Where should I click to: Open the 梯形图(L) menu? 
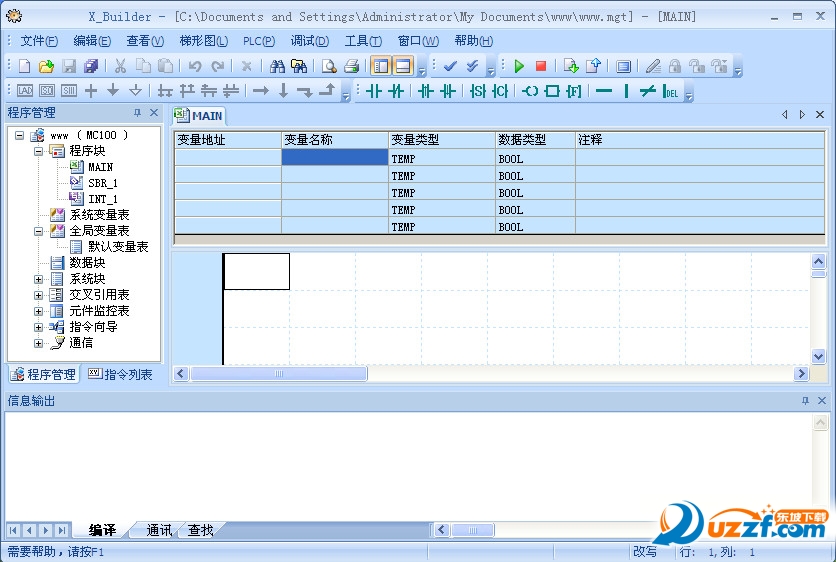204,41
